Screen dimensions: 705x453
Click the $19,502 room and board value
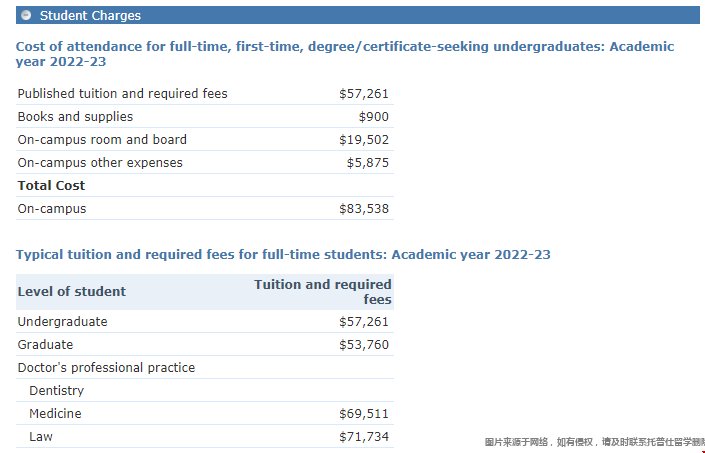coord(364,140)
